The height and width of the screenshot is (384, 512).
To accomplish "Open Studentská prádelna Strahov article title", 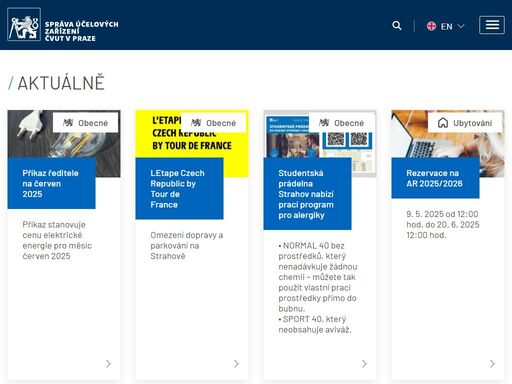I will (306, 194).
